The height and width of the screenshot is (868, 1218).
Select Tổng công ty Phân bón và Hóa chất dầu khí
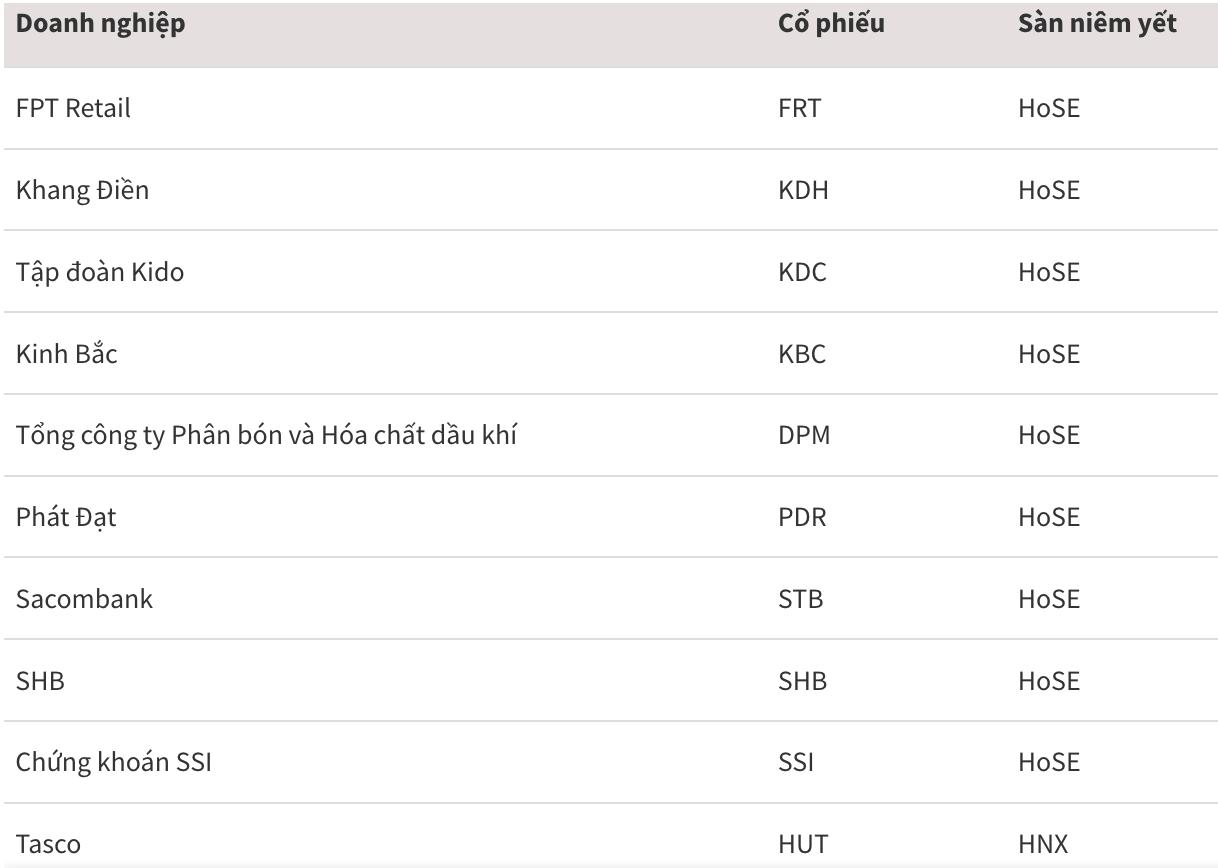(265, 436)
